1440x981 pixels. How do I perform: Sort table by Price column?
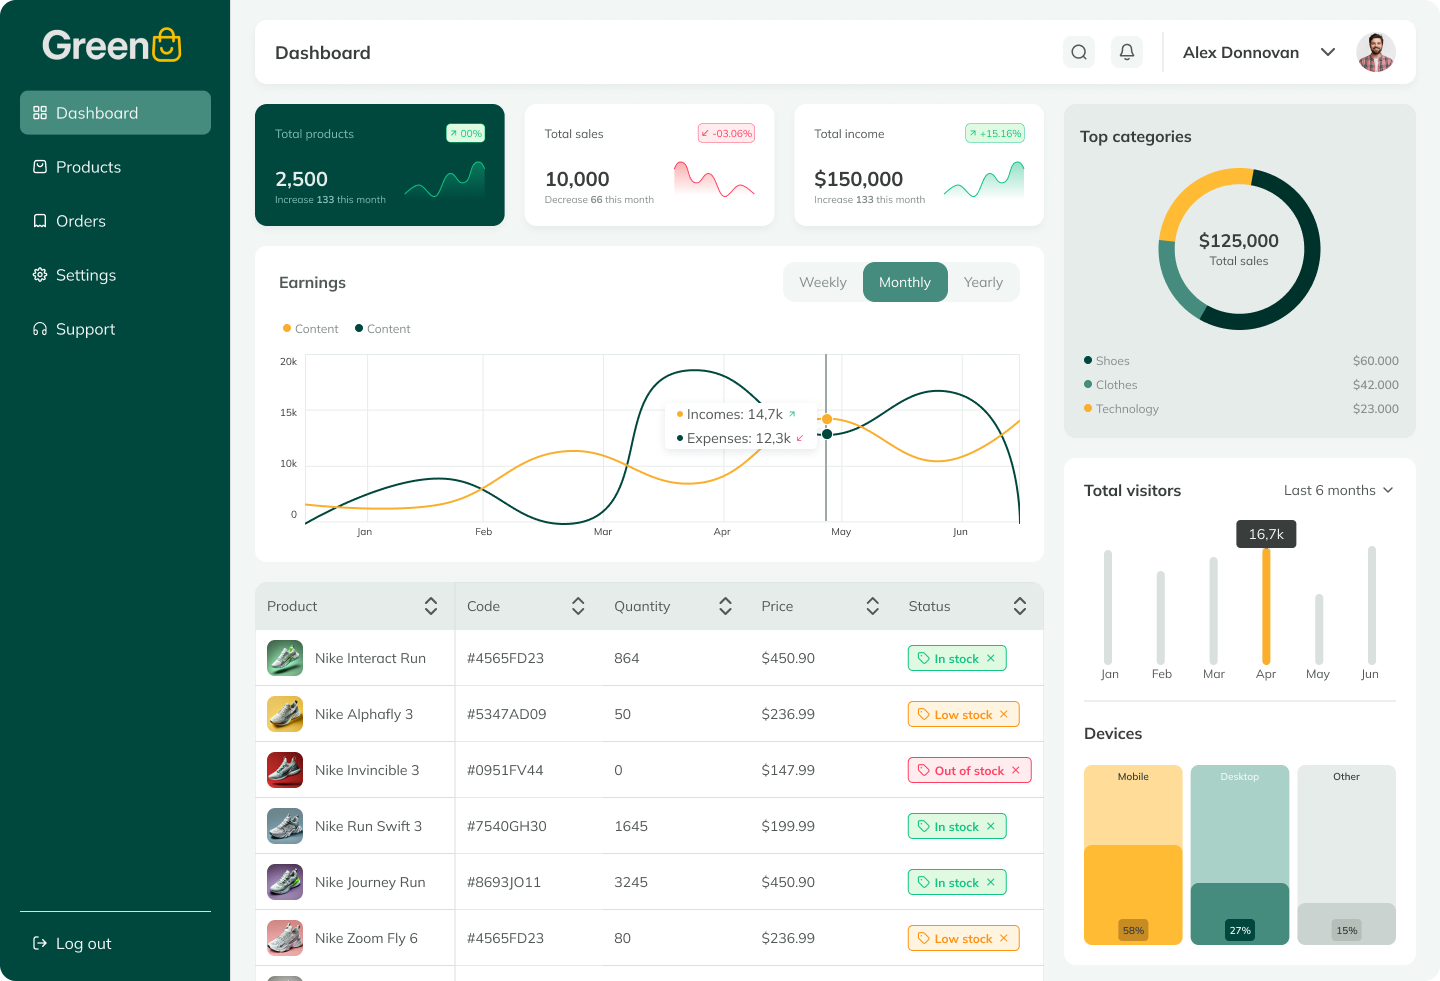pos(873,606)
